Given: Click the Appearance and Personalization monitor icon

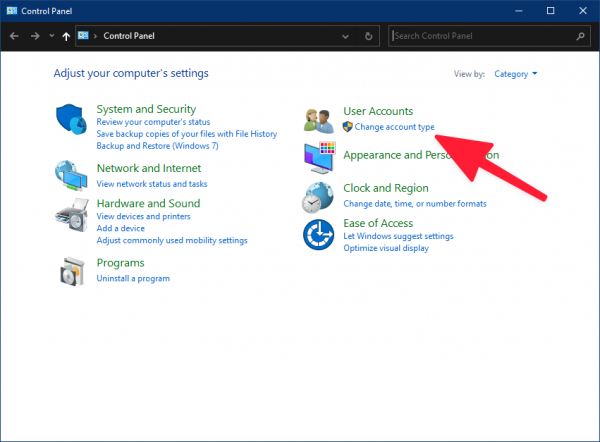Looking at the screenshot, I should pyautogui.click(x=320, y=158).
